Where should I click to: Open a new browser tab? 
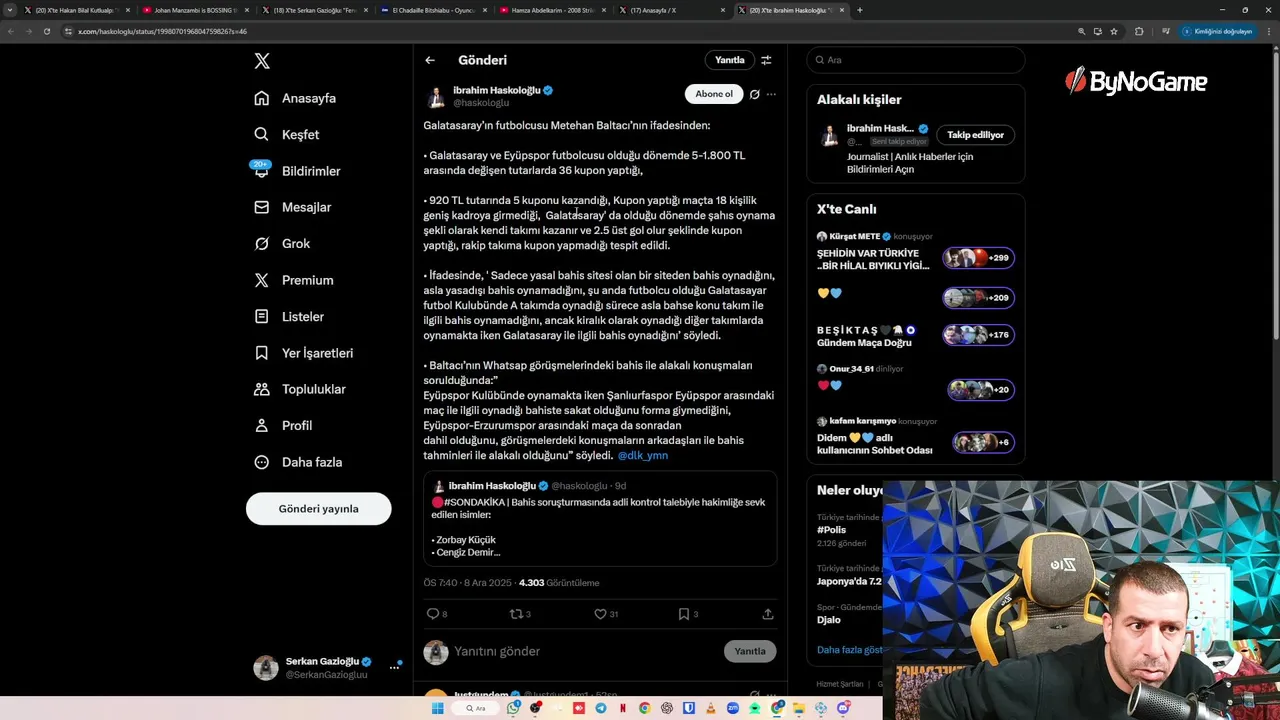(859, 10)
